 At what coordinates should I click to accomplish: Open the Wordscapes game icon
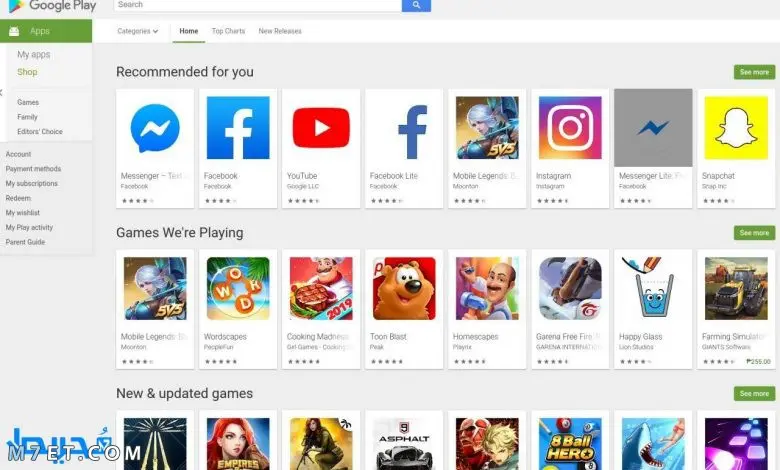point(238,288)
